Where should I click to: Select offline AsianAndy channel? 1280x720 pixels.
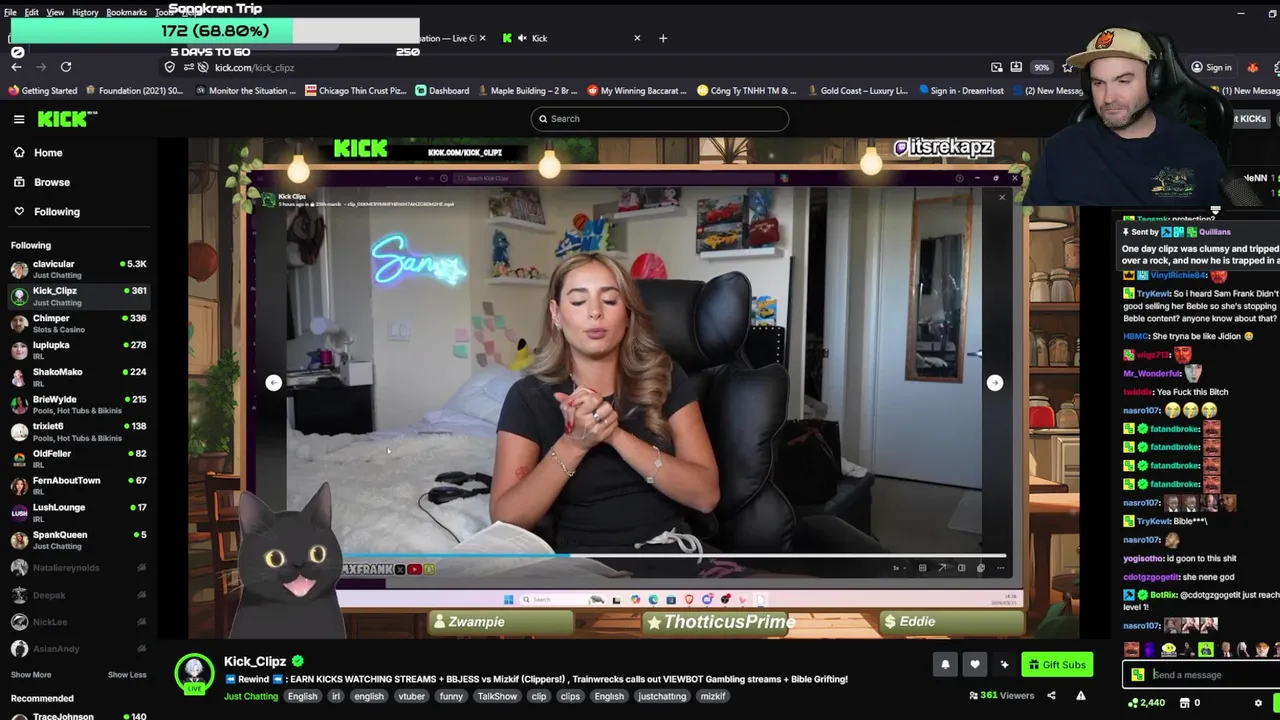pyautogui.click(x=78, y=649)
